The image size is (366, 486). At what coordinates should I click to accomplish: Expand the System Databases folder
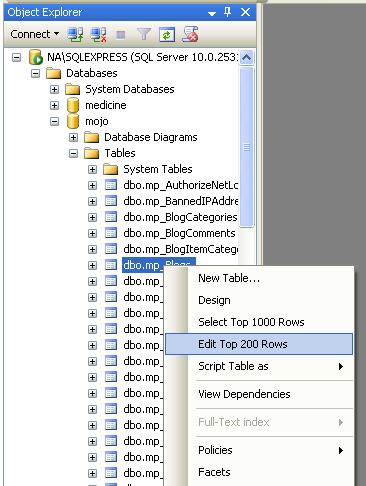[54, 89]
